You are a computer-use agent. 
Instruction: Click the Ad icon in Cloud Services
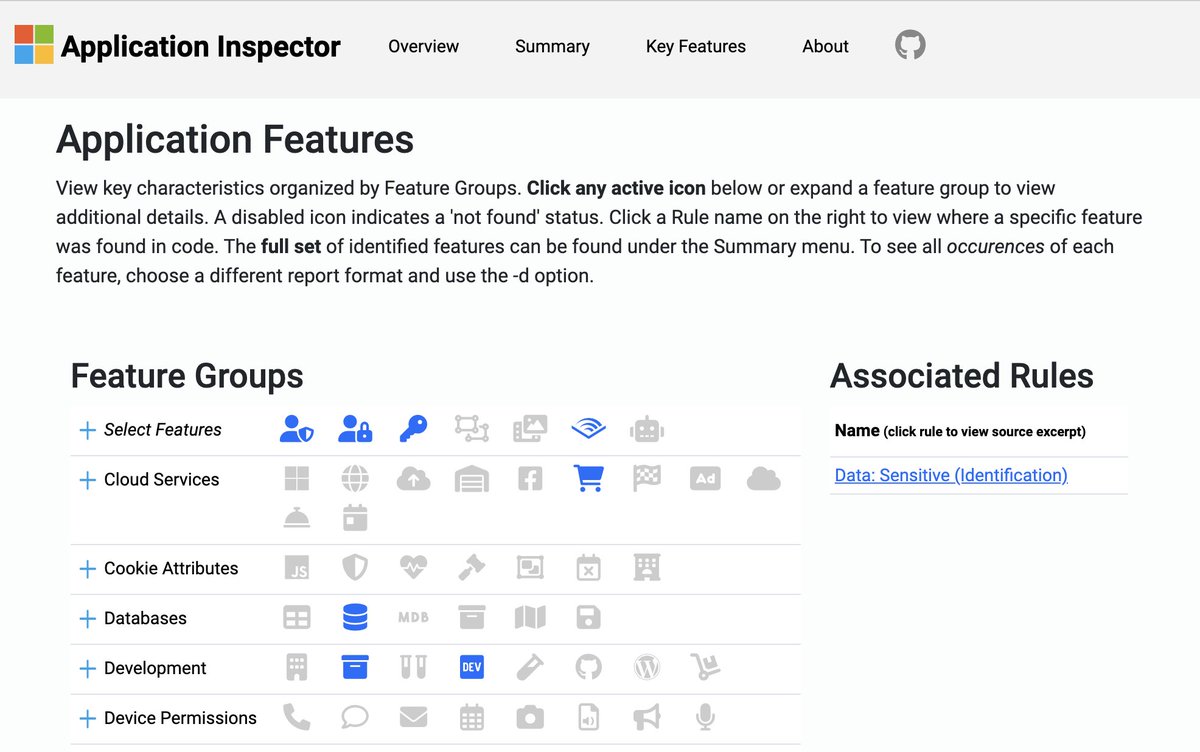(705, 479)
